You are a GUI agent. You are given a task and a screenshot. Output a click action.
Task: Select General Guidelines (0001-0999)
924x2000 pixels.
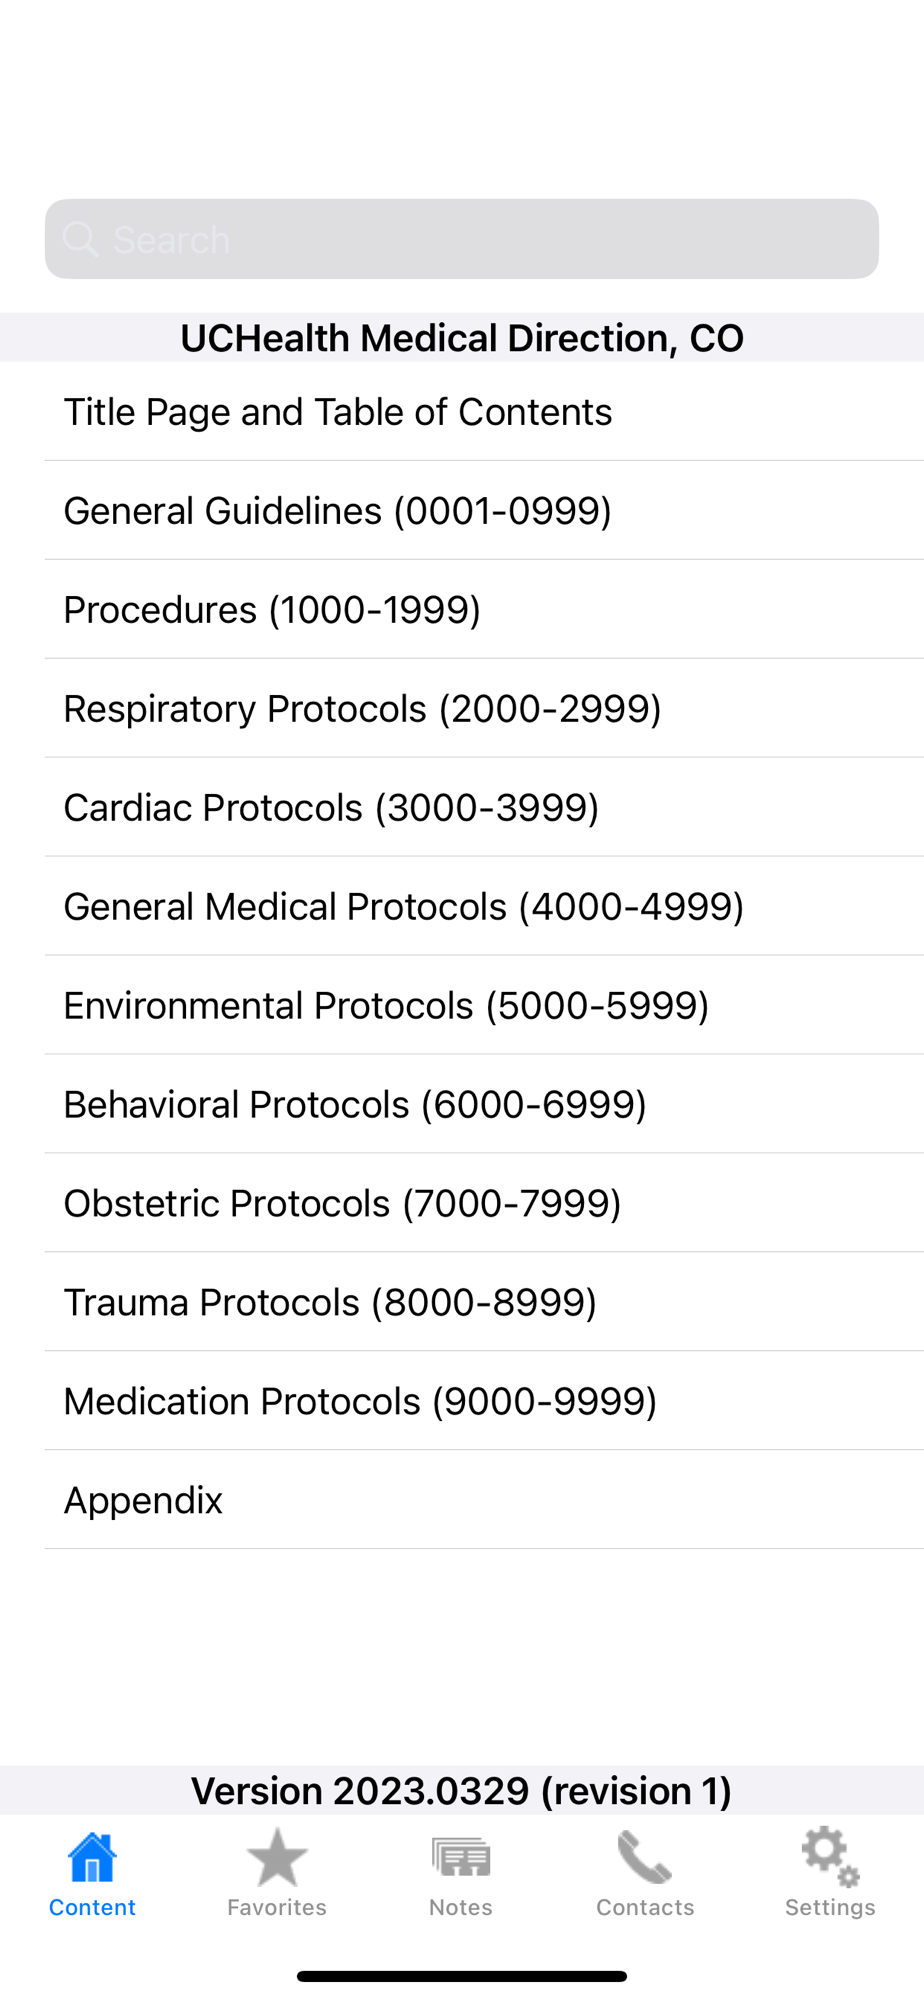pyautogui.click(x=338, y=511)
